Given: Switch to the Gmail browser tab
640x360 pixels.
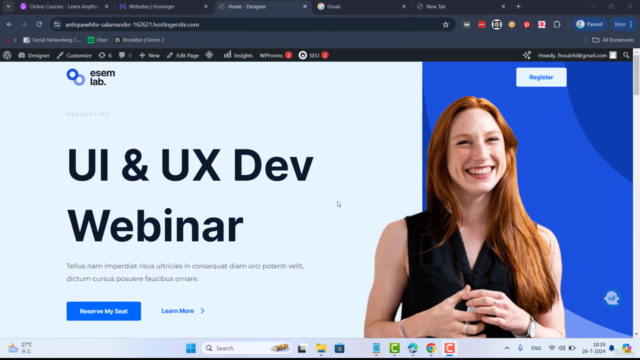Looking at the screenshot, I should click(x=361, y=7).
